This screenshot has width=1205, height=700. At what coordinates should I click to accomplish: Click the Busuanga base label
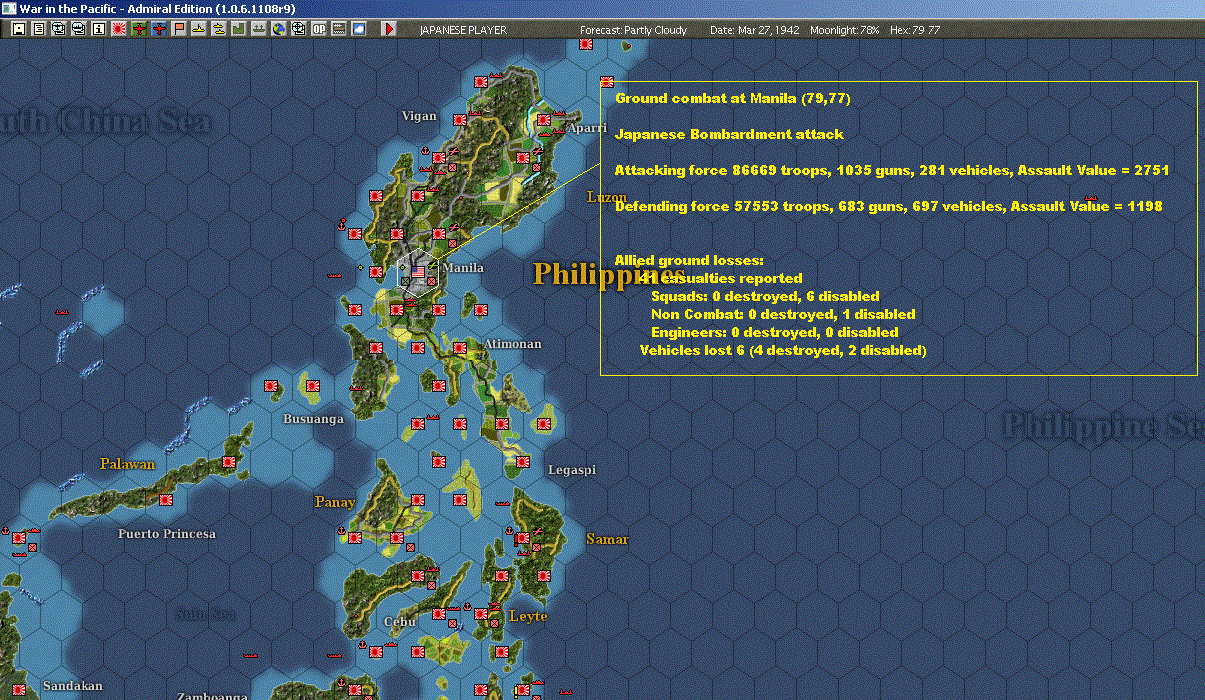pyautogui.click(x=313, y=419)
